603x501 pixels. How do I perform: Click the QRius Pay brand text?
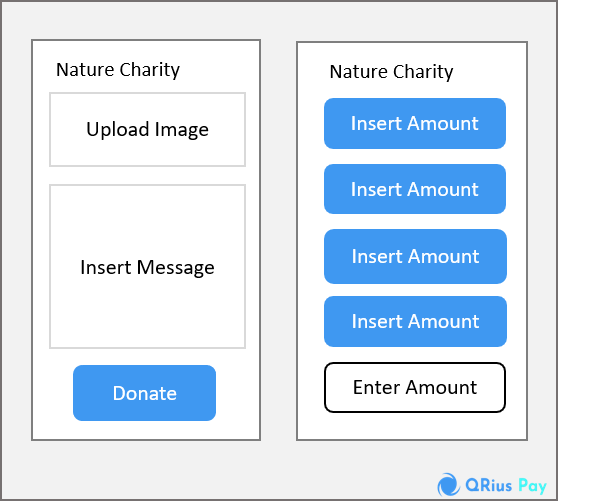coord(506,486)
